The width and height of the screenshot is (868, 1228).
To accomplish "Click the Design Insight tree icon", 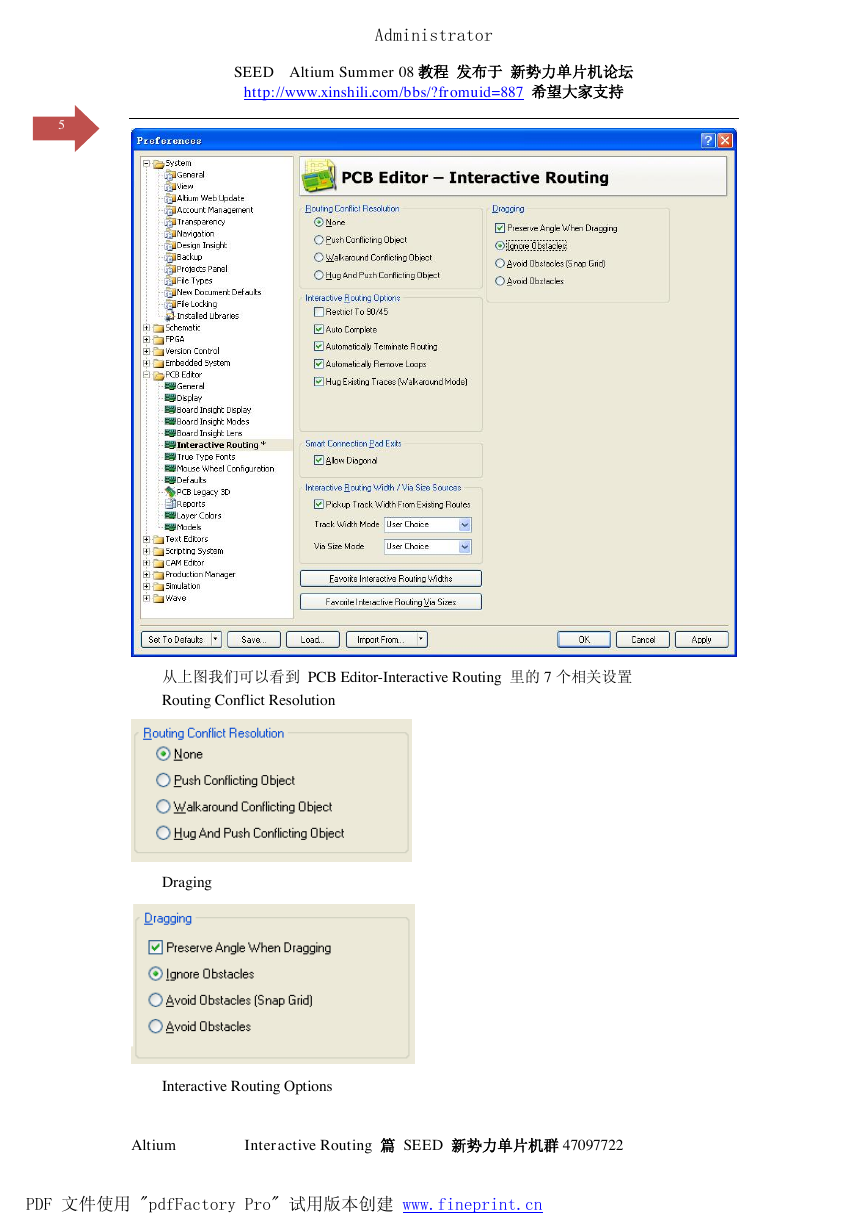I will [170, 245].
